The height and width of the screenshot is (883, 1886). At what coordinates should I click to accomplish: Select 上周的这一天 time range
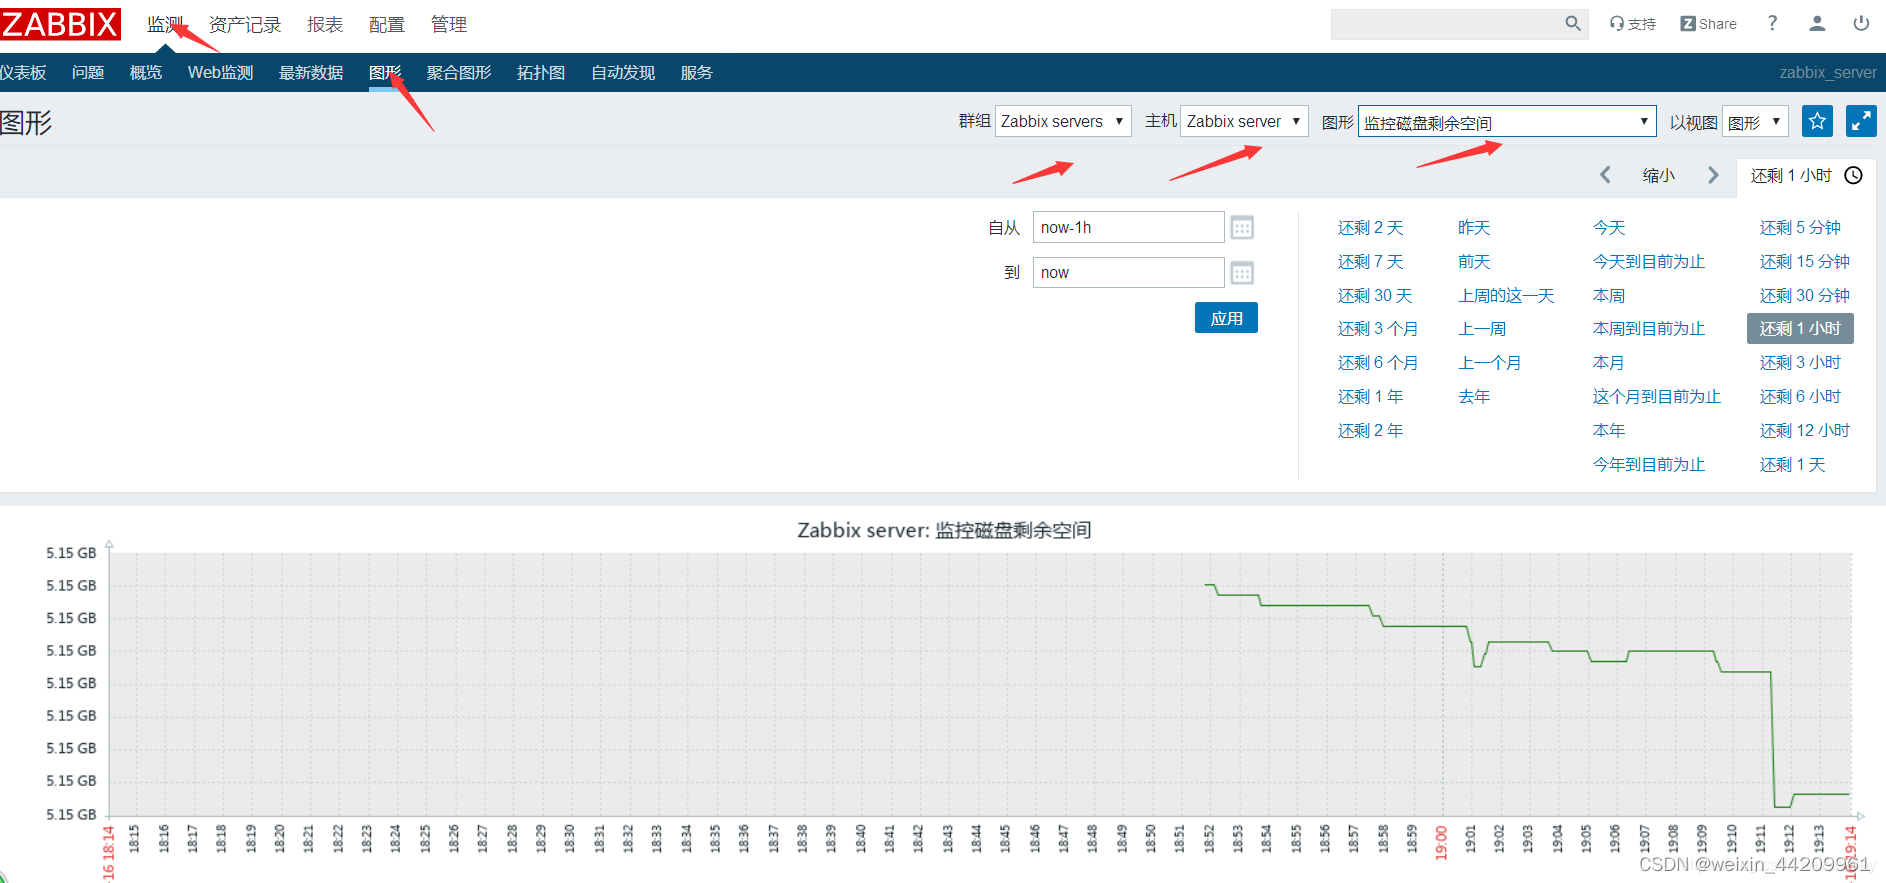tap(1506, 296)
